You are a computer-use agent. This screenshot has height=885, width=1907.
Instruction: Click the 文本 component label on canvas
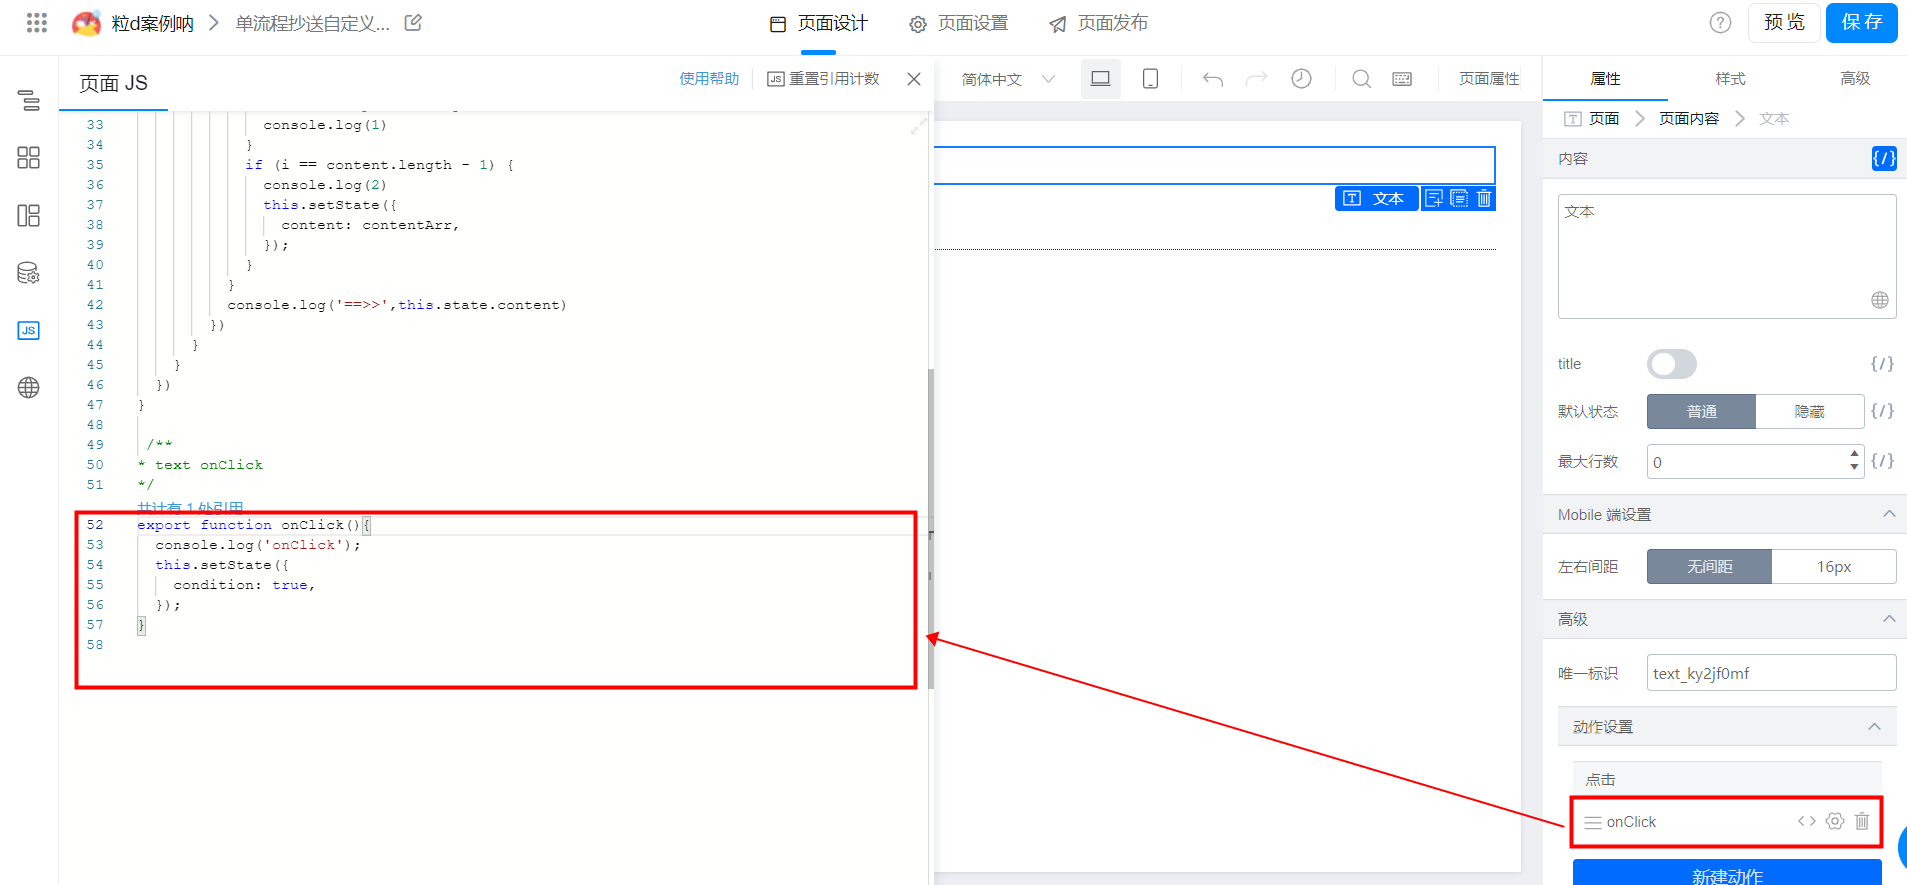tap(1376, 198)
